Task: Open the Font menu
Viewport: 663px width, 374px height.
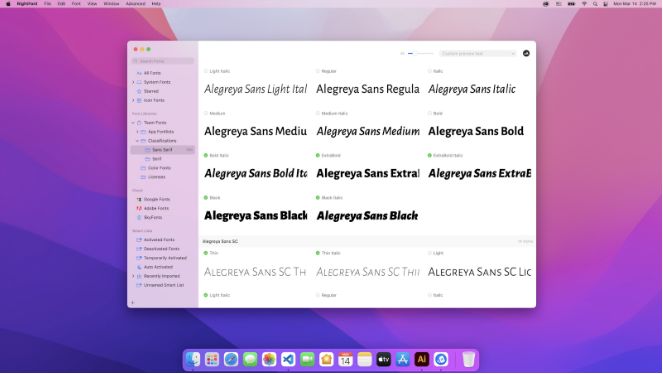Action: coord(76,4)
